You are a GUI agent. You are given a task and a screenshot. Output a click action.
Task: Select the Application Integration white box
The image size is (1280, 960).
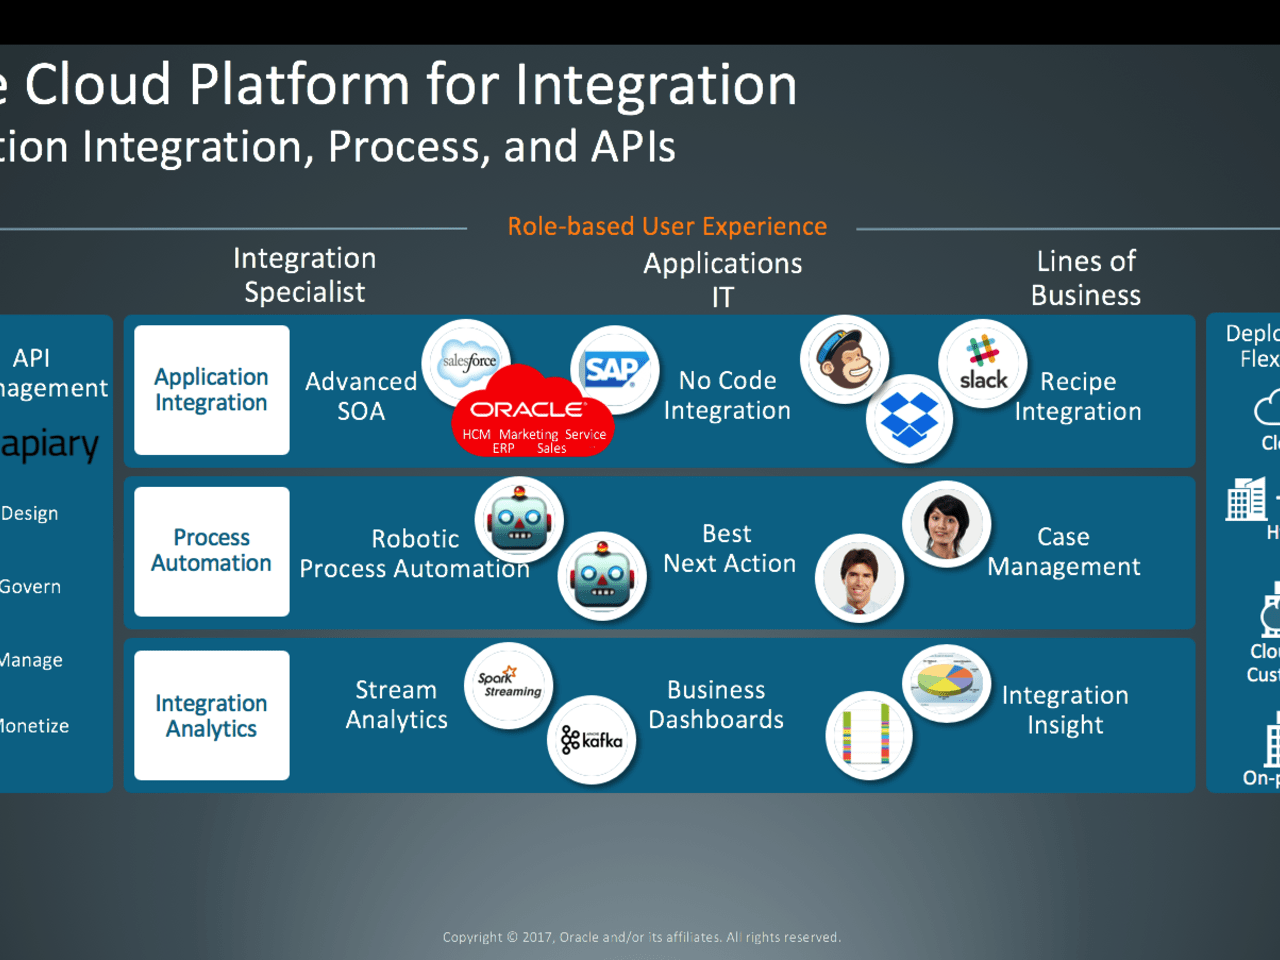pyautogui.click(x=212, y=390)
